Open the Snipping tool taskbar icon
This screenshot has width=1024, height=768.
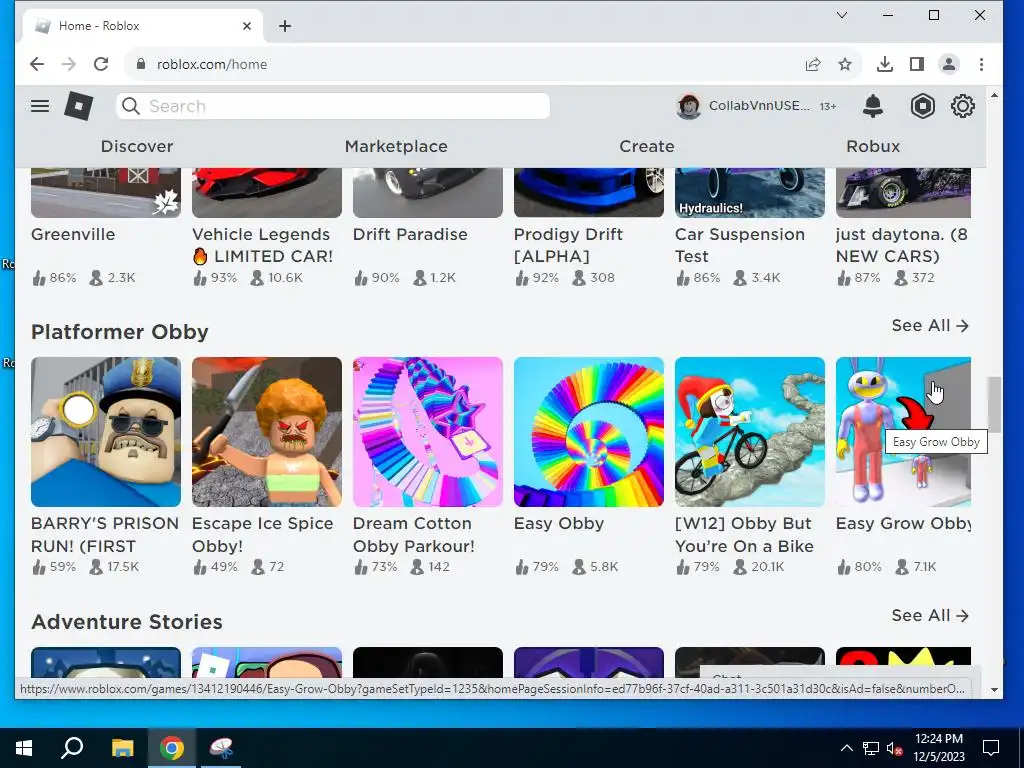221,748
